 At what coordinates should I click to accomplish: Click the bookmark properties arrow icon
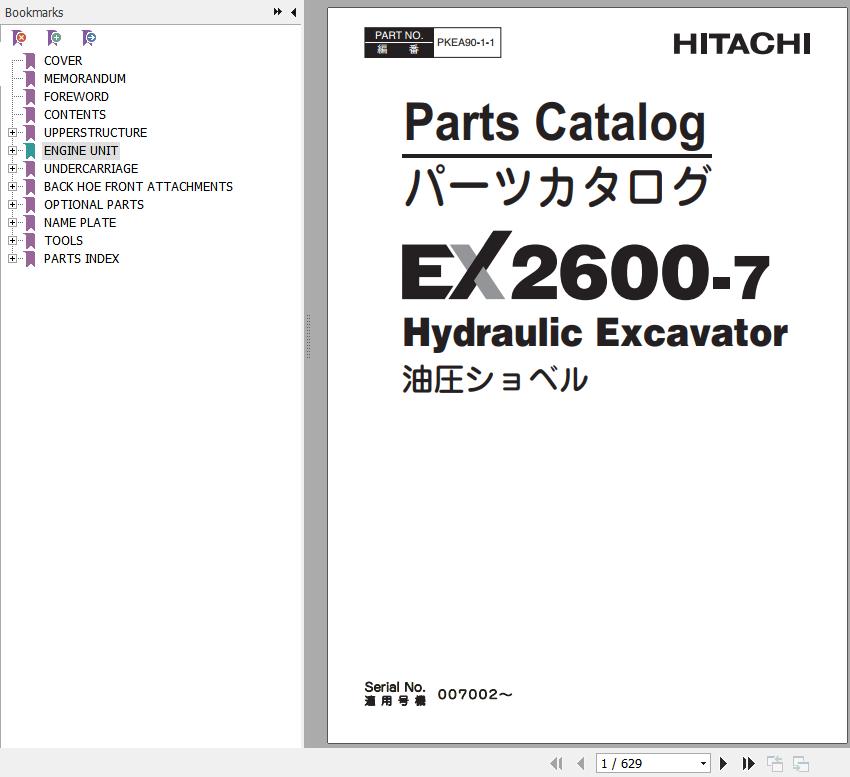(89, 38)
